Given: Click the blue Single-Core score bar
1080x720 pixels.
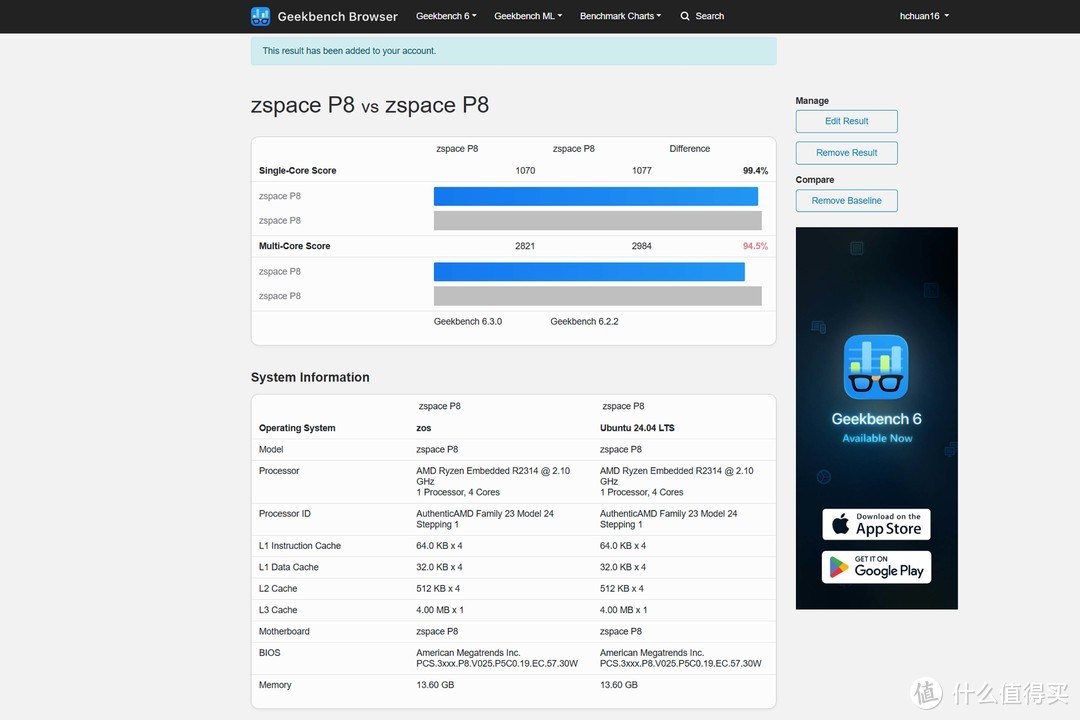Looking at the screenshot, I should coord(595,196).
